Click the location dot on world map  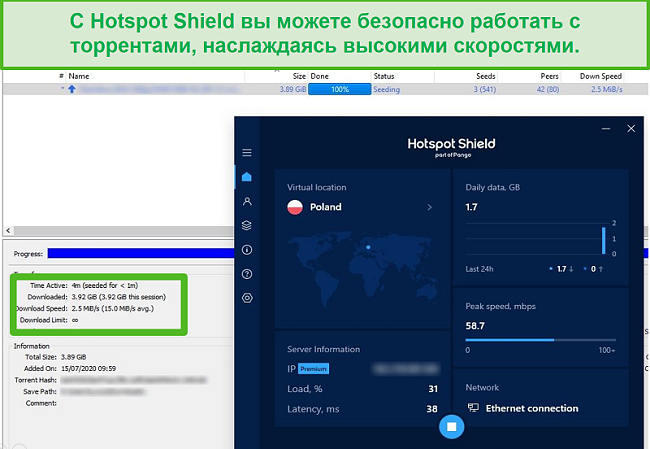click(x=368, y=248)
